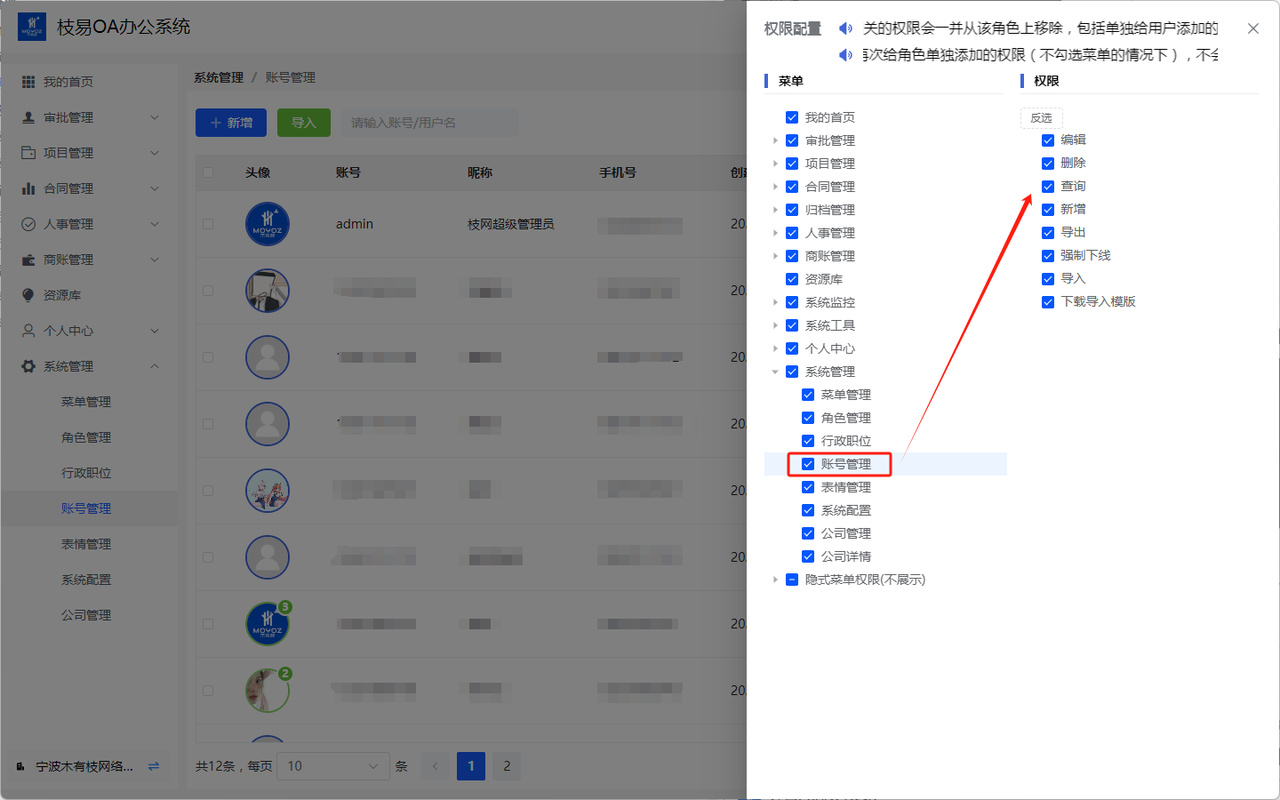
Task: Click the 合同管理 bar chart icon
Action: 28,188
